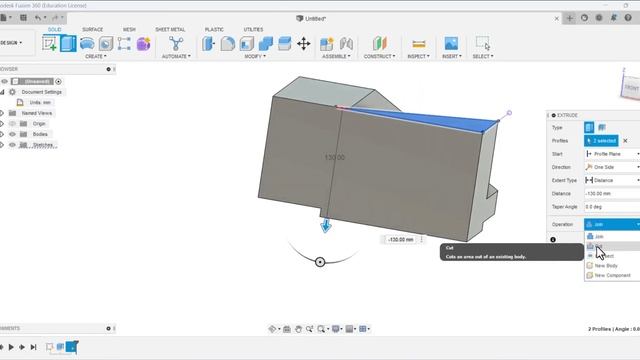Choose the Thin Extrude type button
Image resolution: width=640 pixels, height=360 pixels.
(602, 127)
